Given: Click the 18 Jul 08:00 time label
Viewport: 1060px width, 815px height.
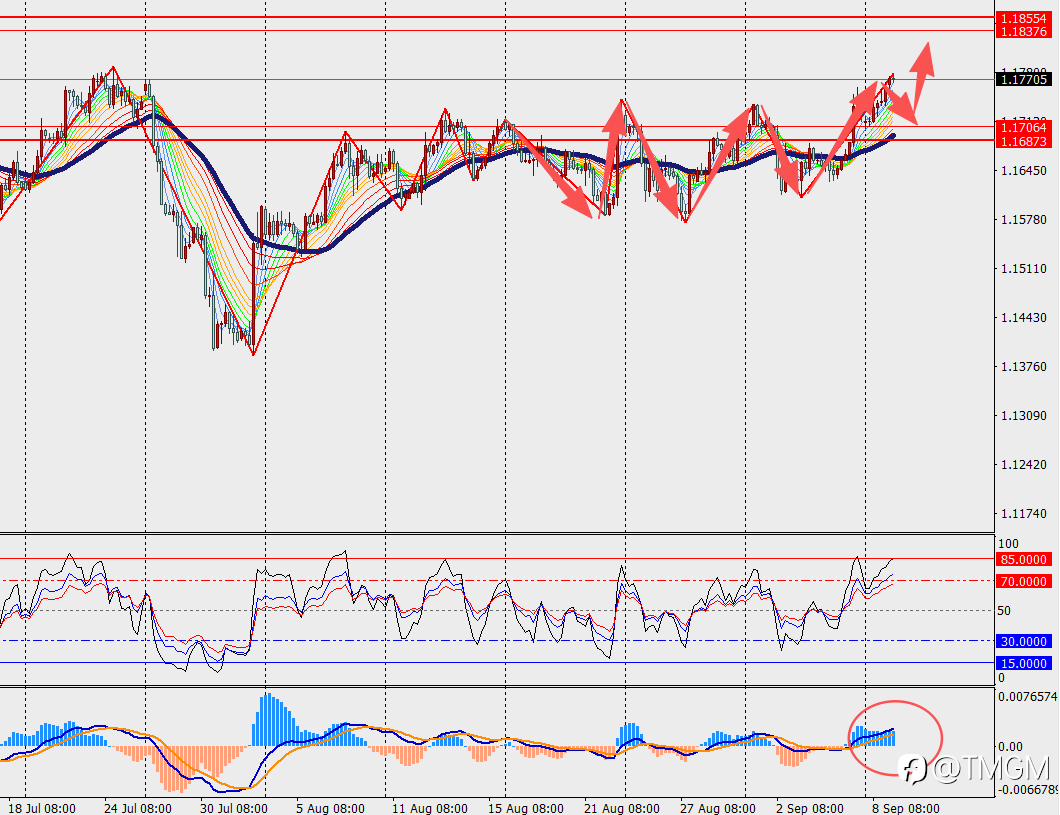Looking at the screenshot, I should coord(41,808).
